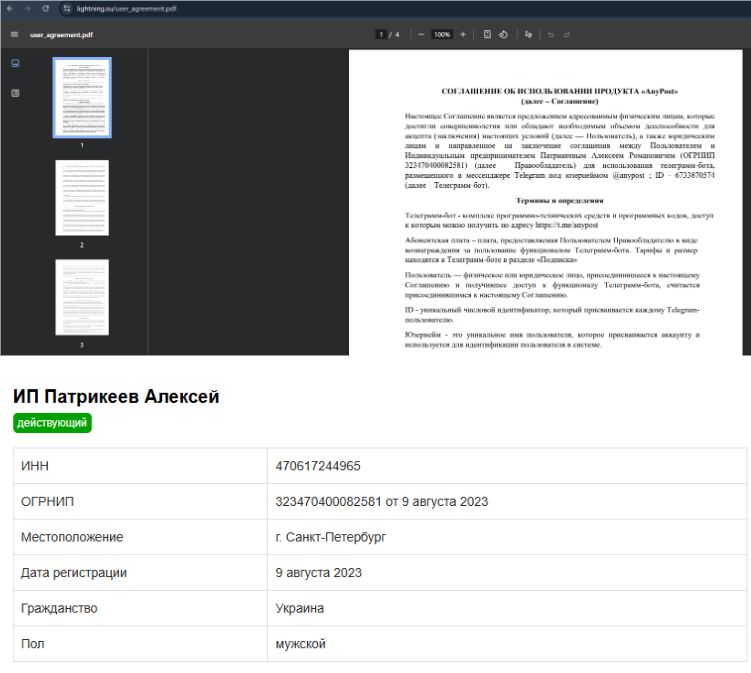
Task: Click the green 'действующий' status badge
Action: (x=52, y=423)
